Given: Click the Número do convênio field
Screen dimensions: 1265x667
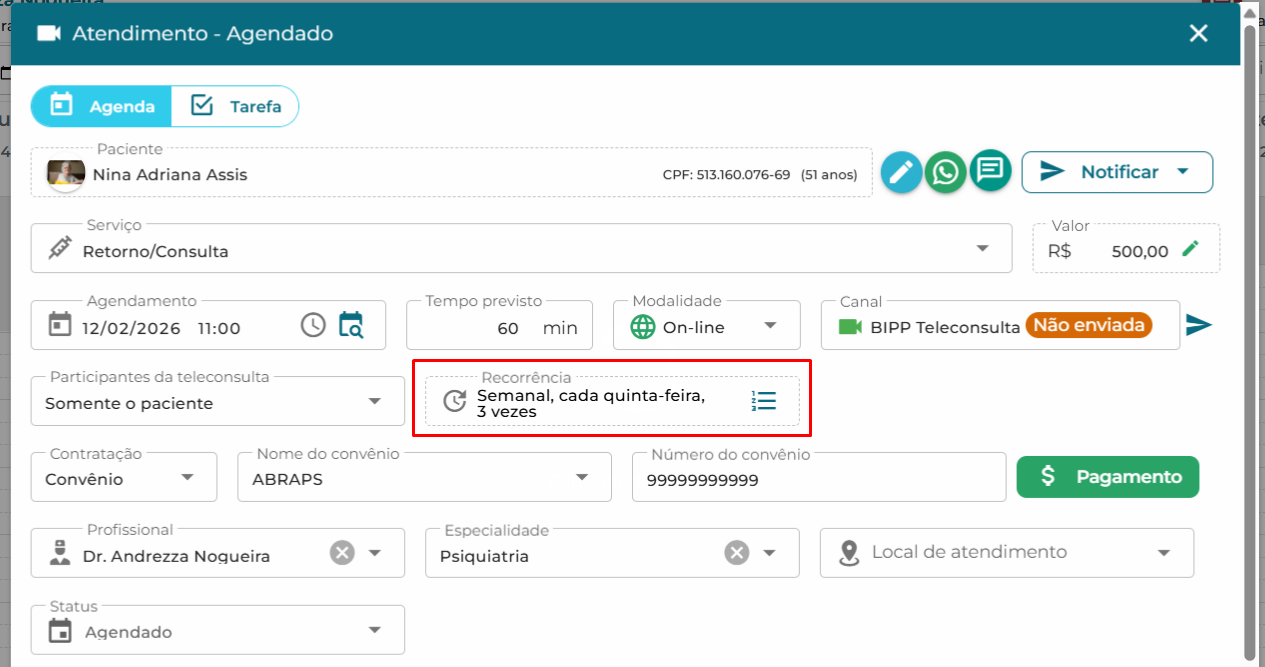Looking at the screenshot, I should [x=819, y=477].
